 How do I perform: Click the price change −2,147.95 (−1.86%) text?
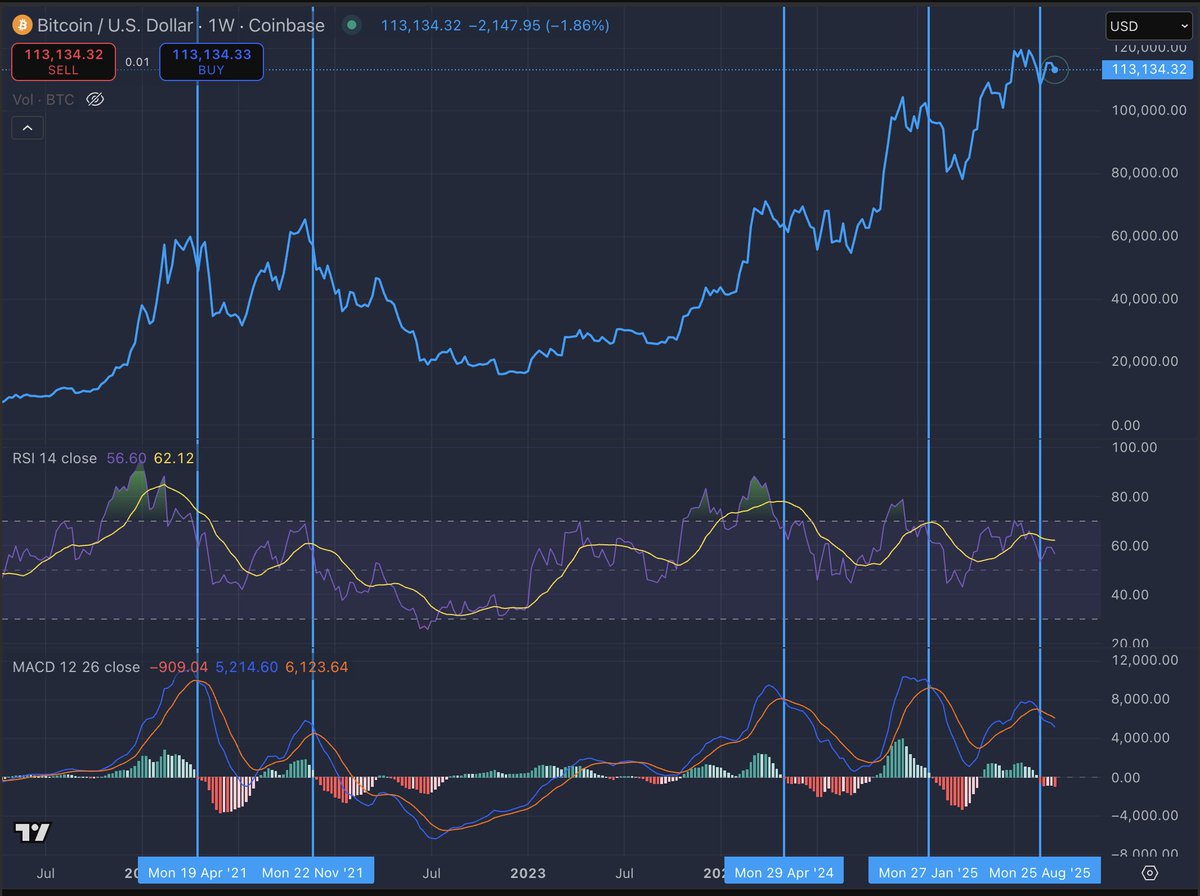tap(538, 25)
